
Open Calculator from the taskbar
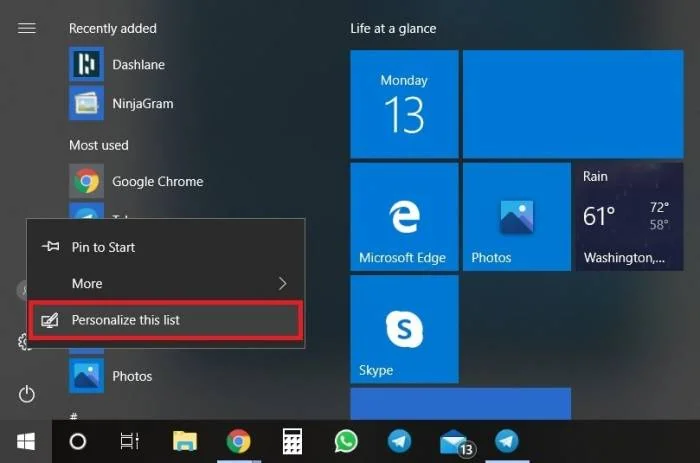(292, 442)
